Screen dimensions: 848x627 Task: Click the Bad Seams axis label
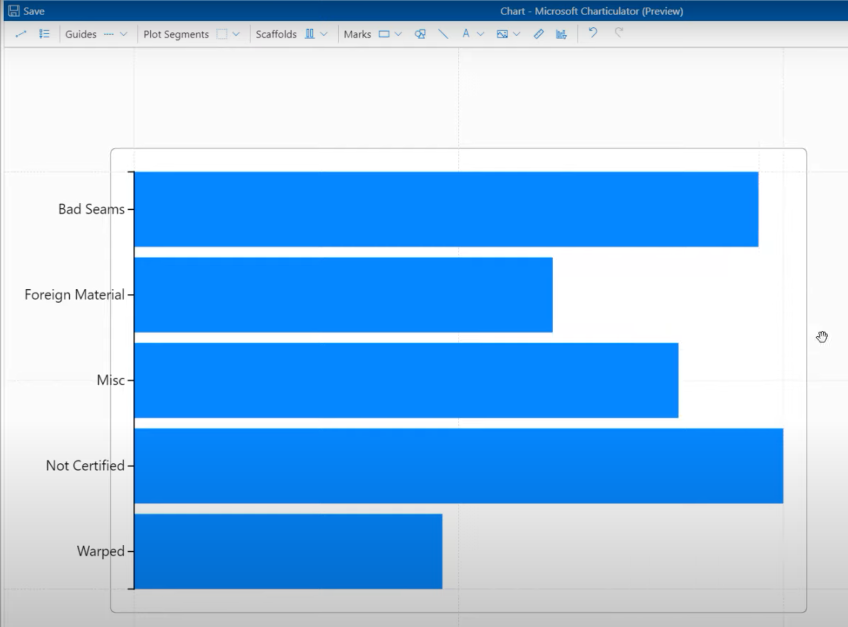click(91, 209)
